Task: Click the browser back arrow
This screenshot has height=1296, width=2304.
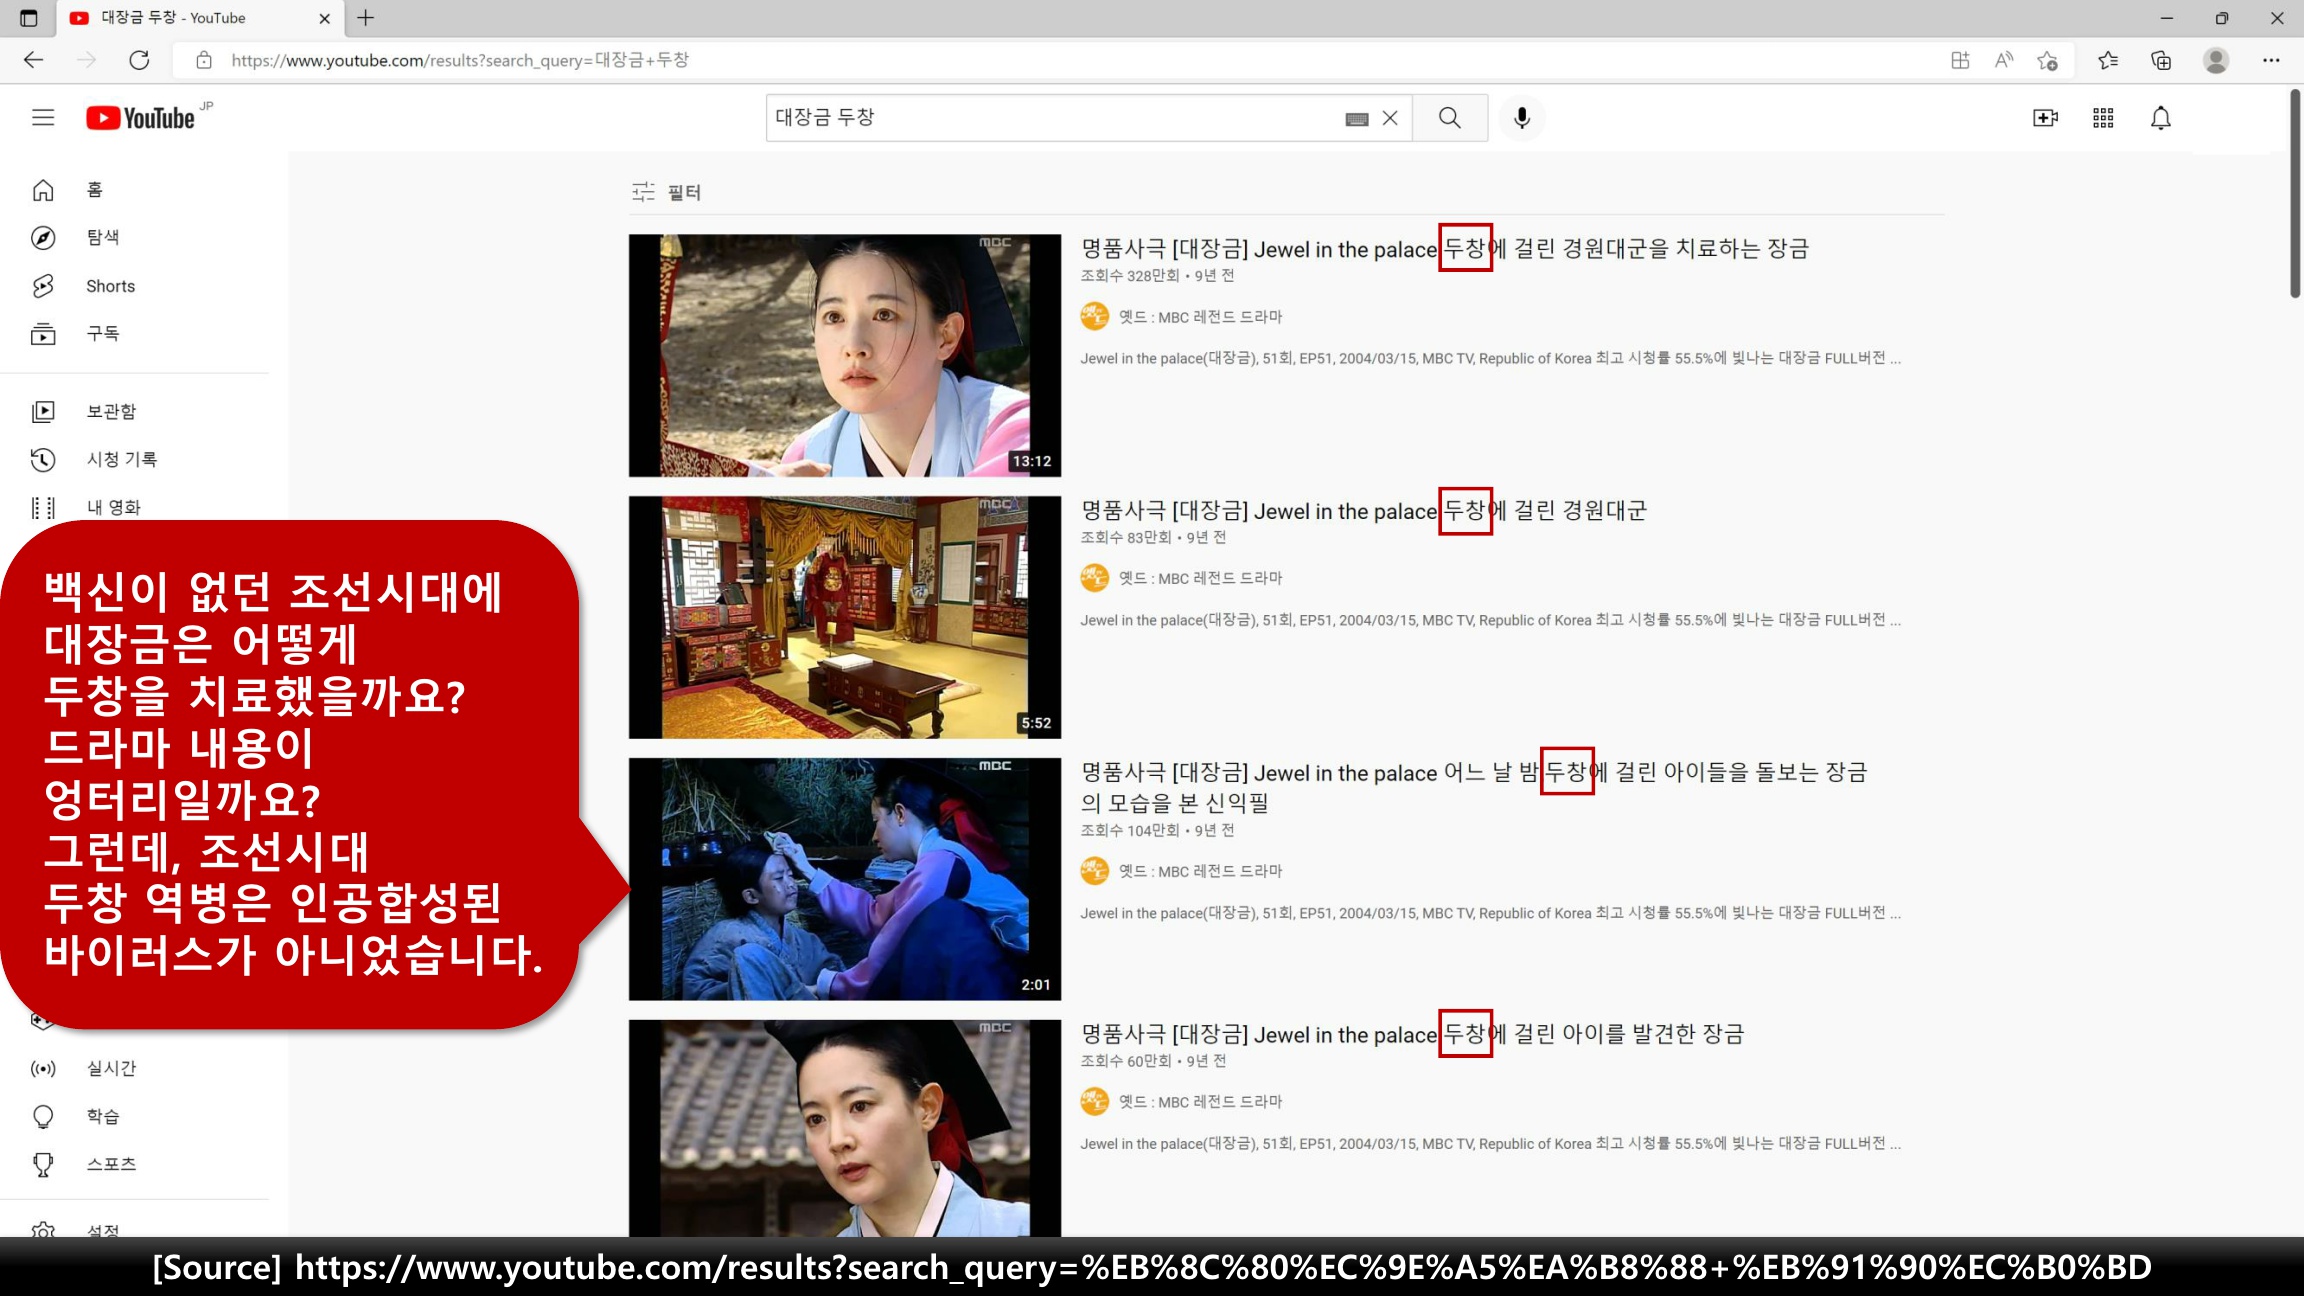Action: 34,60
